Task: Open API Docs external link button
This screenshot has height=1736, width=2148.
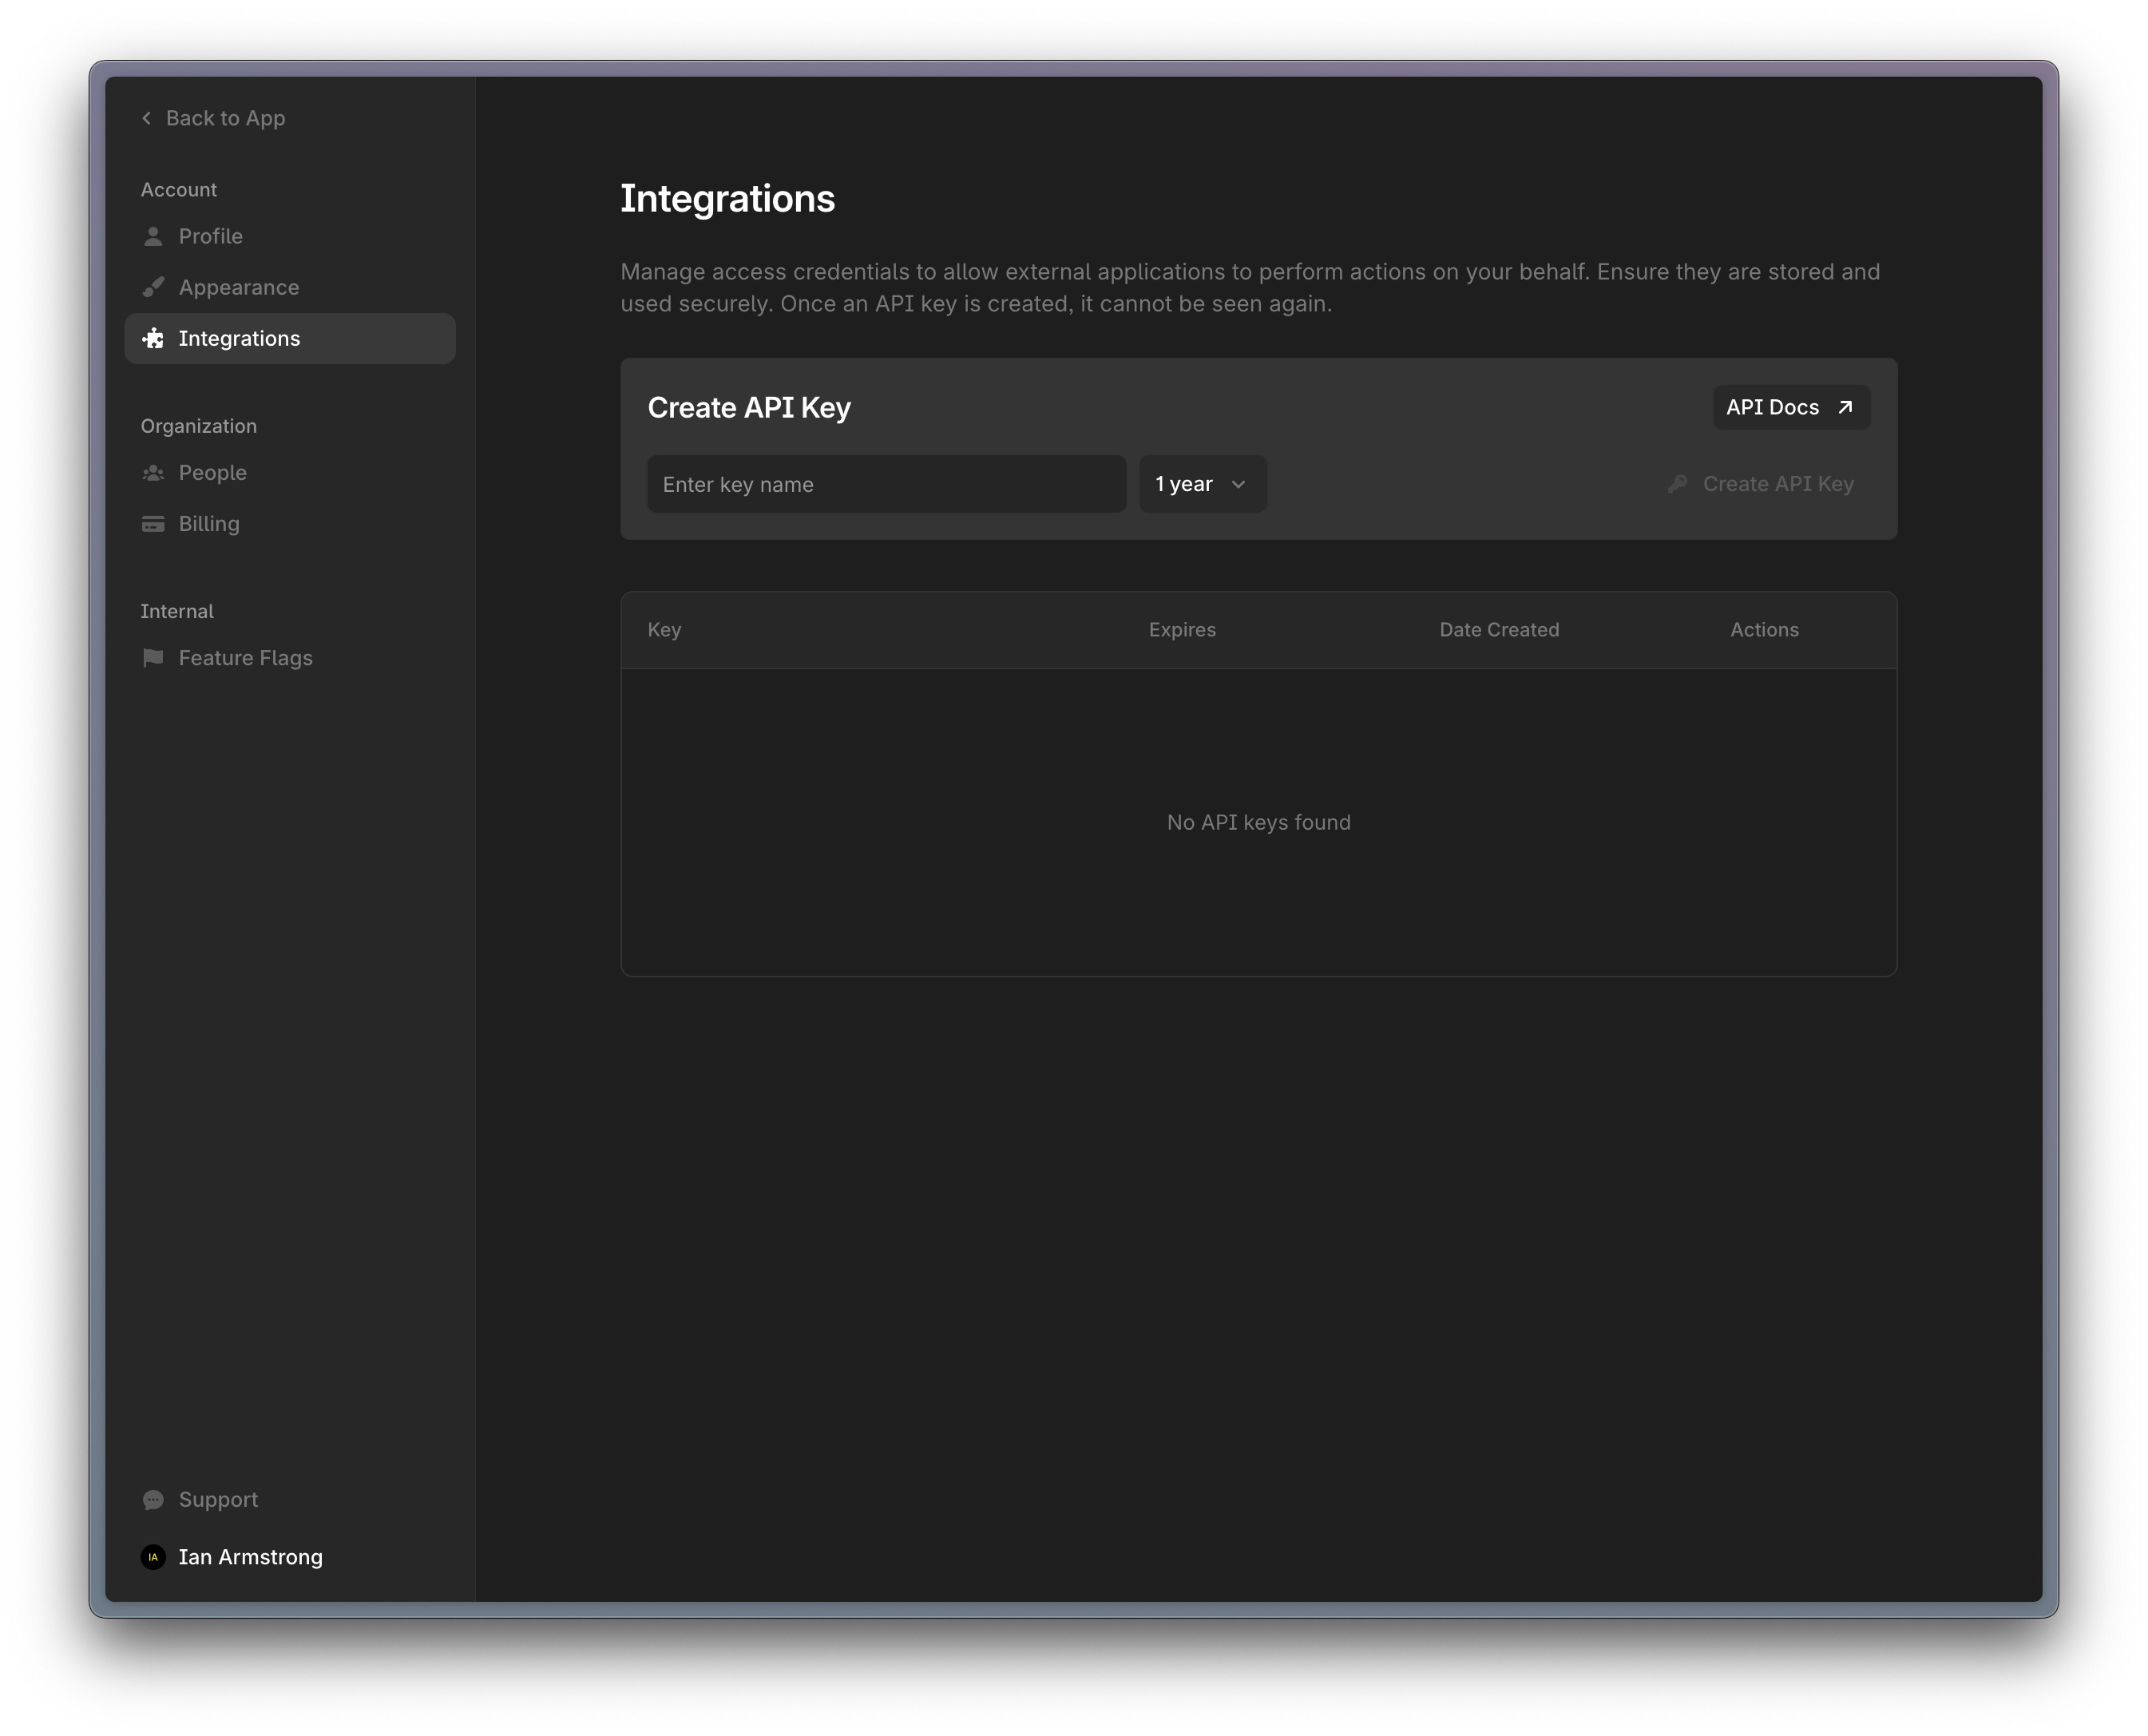Action: tap(1791, 407)
